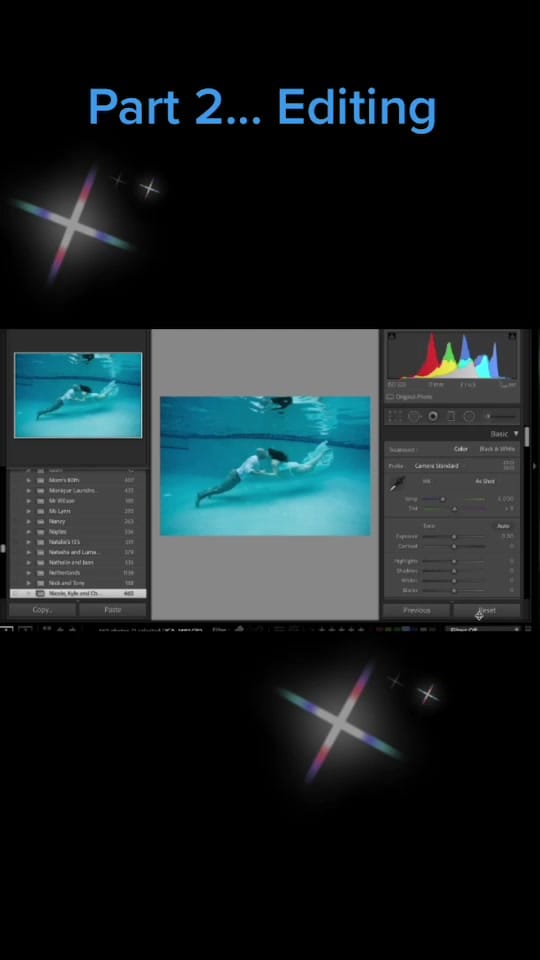Click the Basic panel header label
The height and width of the screenshot is (960, 540).
[499, 433]
